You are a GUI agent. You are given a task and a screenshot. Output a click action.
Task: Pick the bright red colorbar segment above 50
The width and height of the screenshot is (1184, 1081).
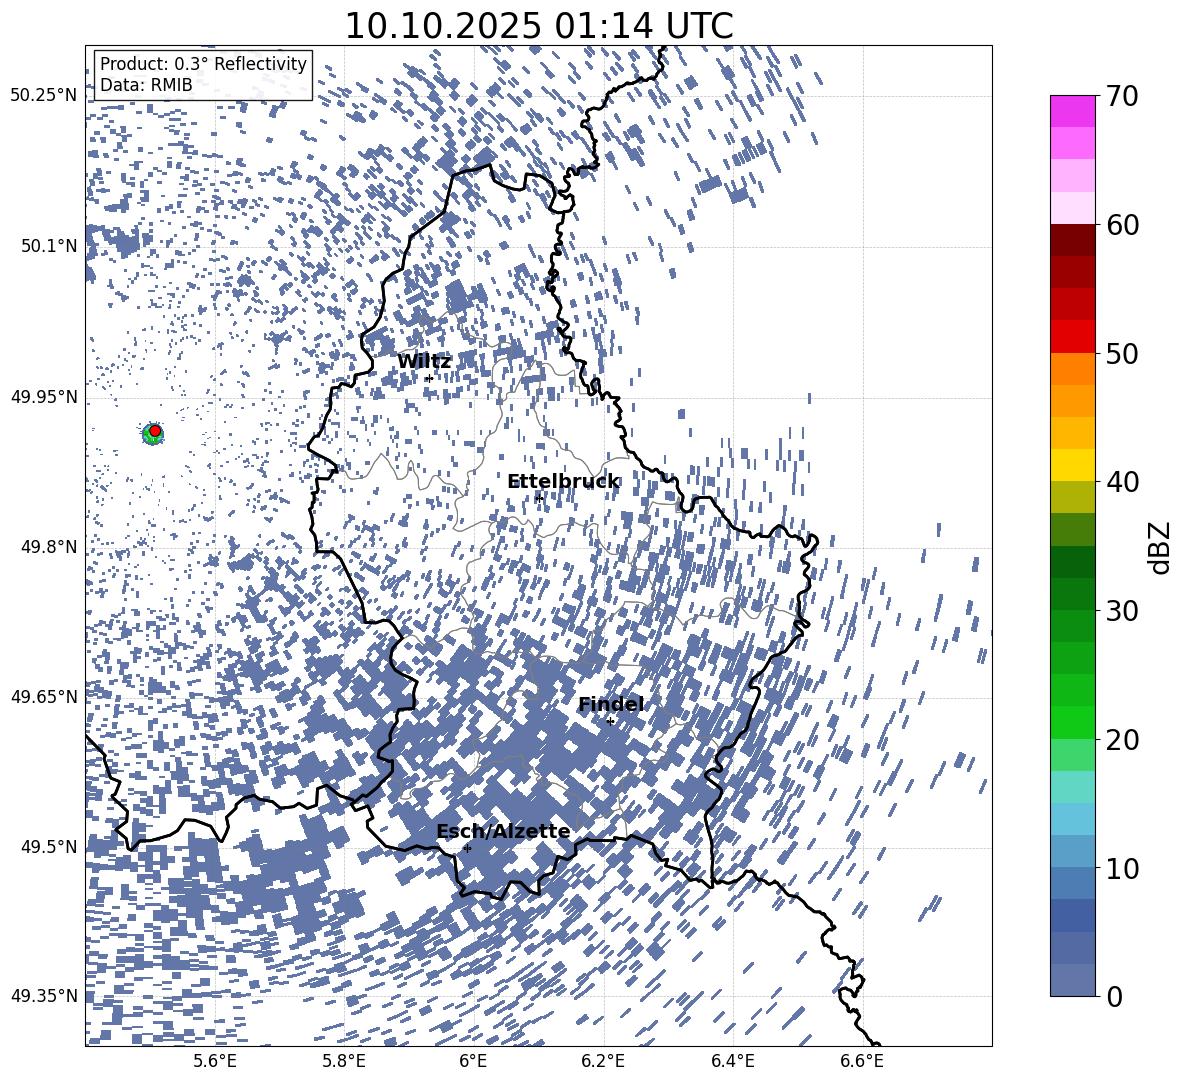pos(1072,336)
